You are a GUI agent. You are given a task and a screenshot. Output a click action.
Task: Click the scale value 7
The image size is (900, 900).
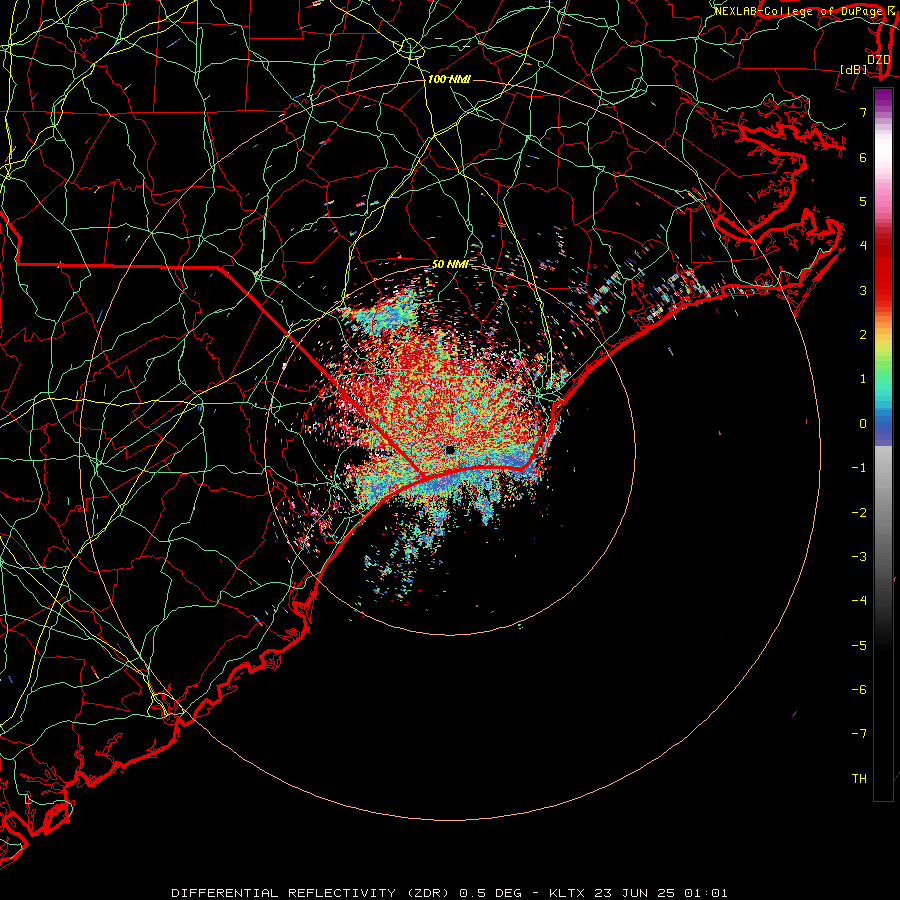point(863,112)
